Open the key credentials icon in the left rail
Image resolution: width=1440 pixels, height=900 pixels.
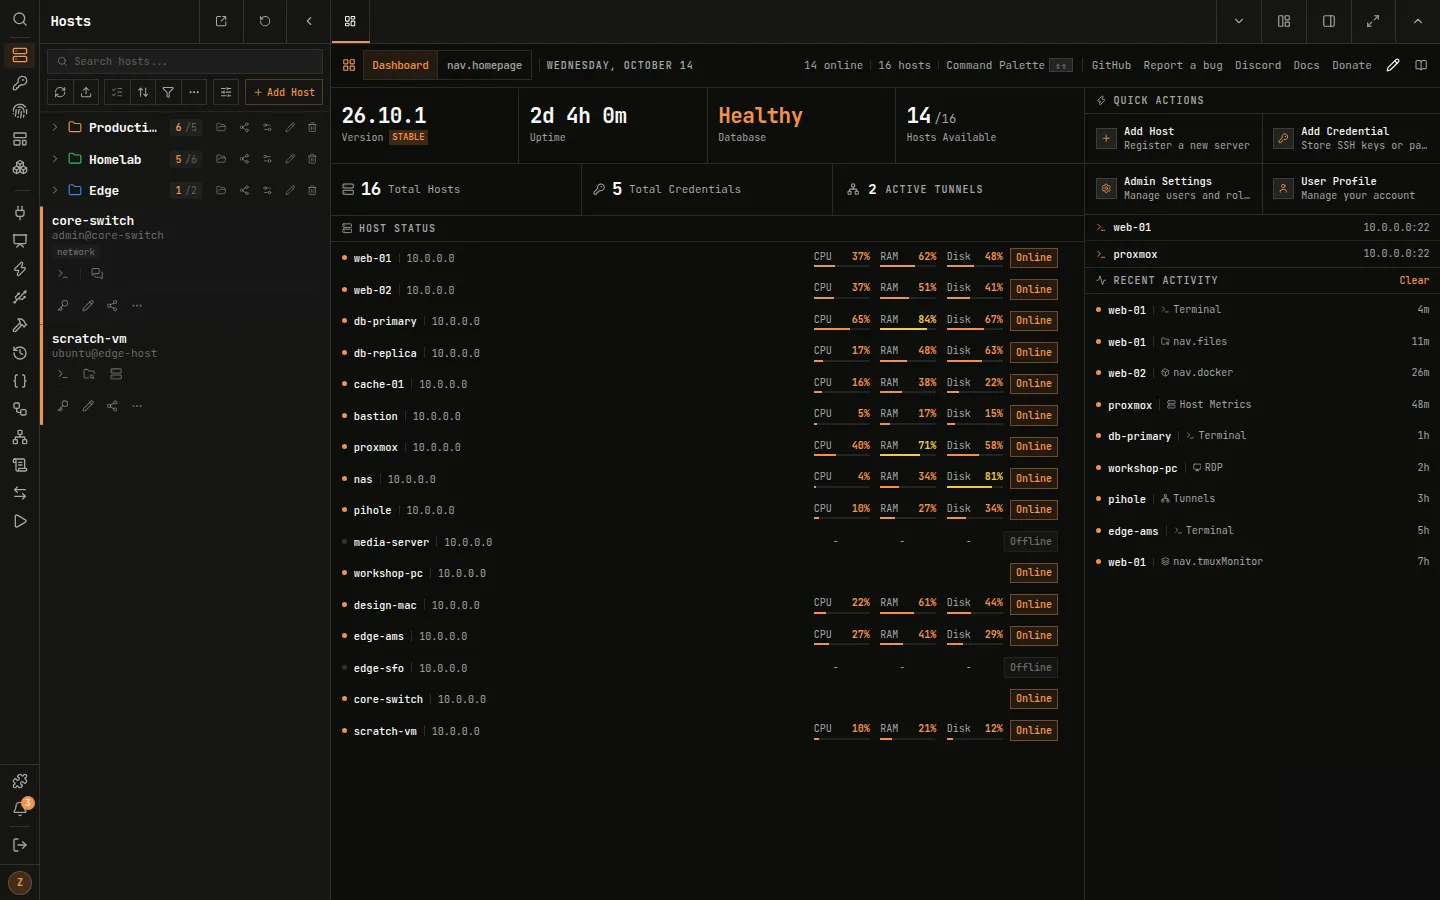point(19,83)
